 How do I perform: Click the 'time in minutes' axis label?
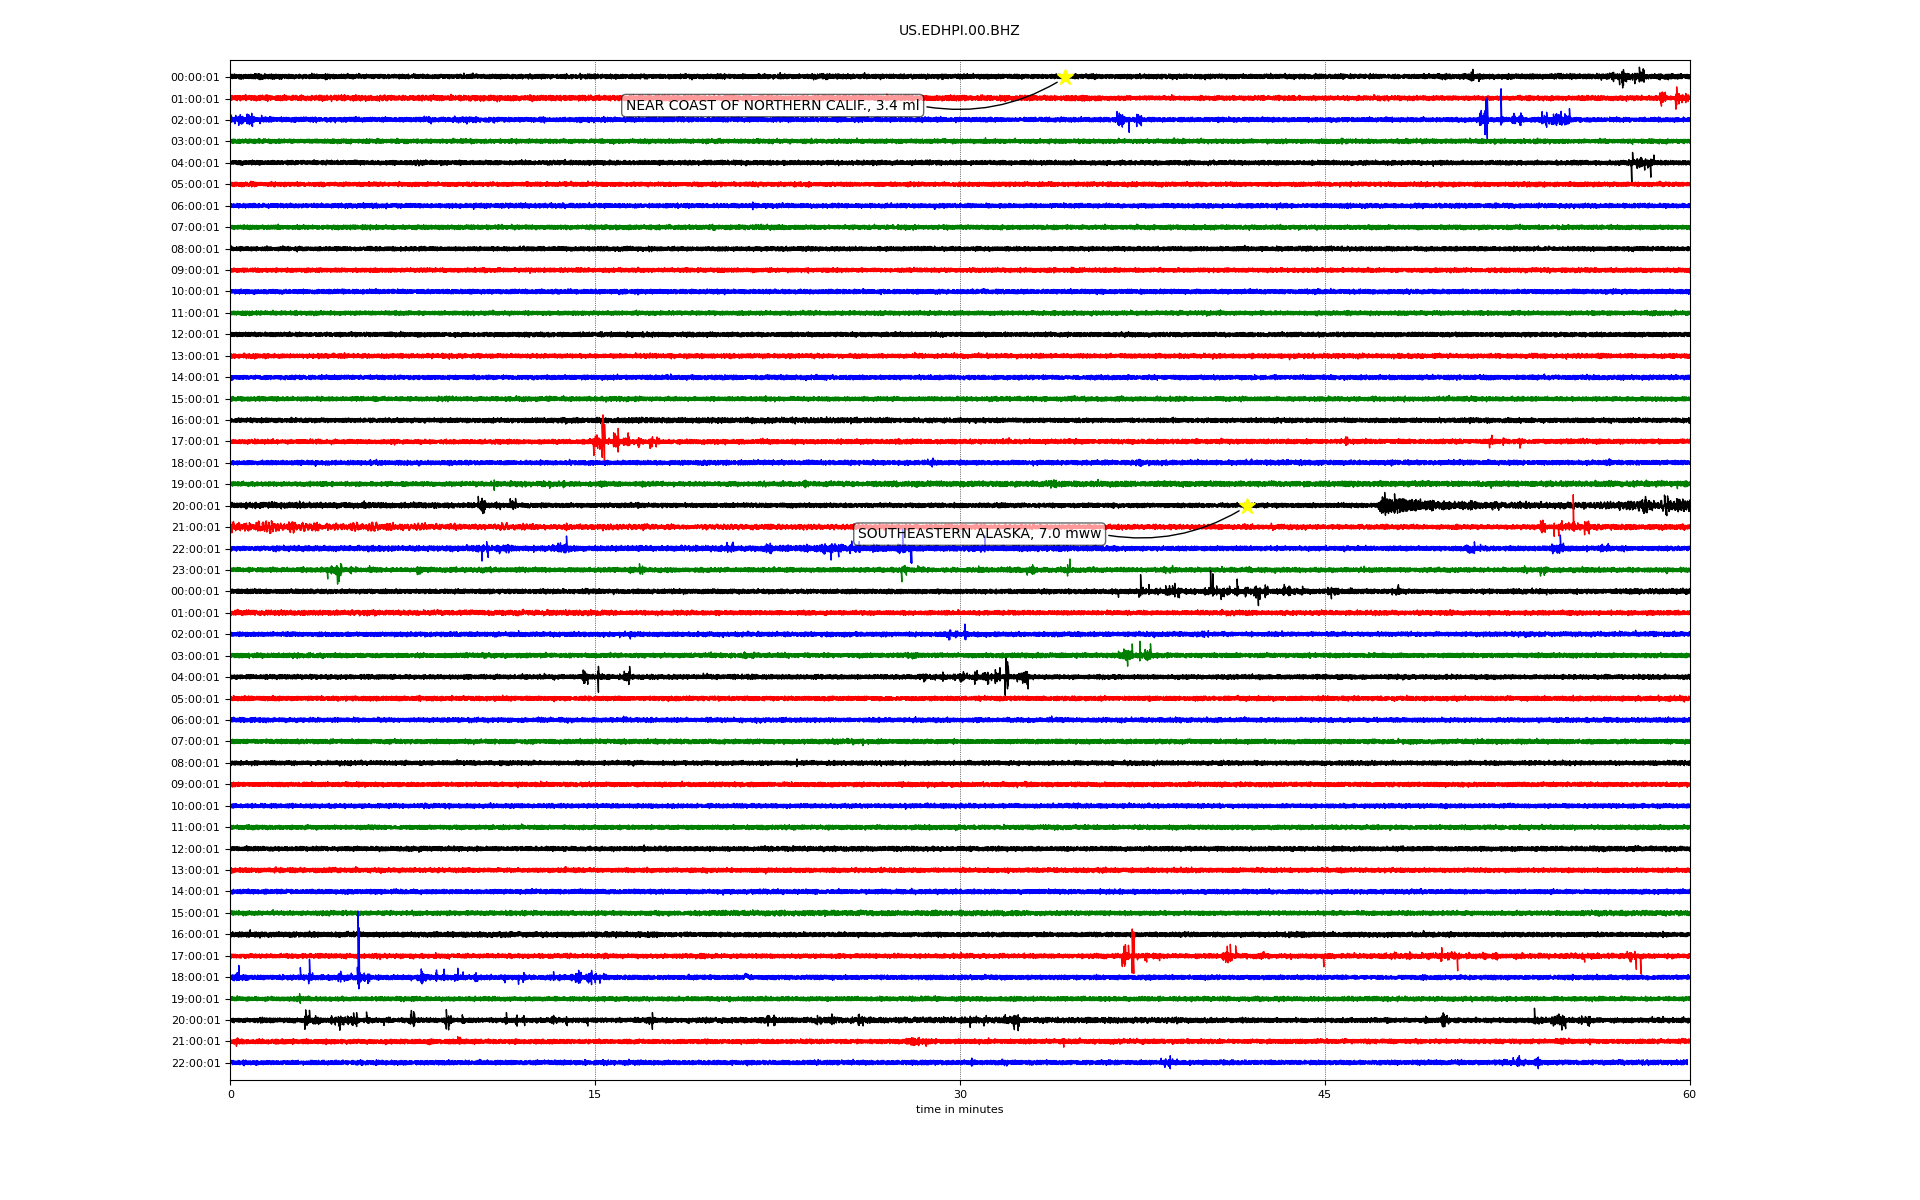tap(959, 1109)
